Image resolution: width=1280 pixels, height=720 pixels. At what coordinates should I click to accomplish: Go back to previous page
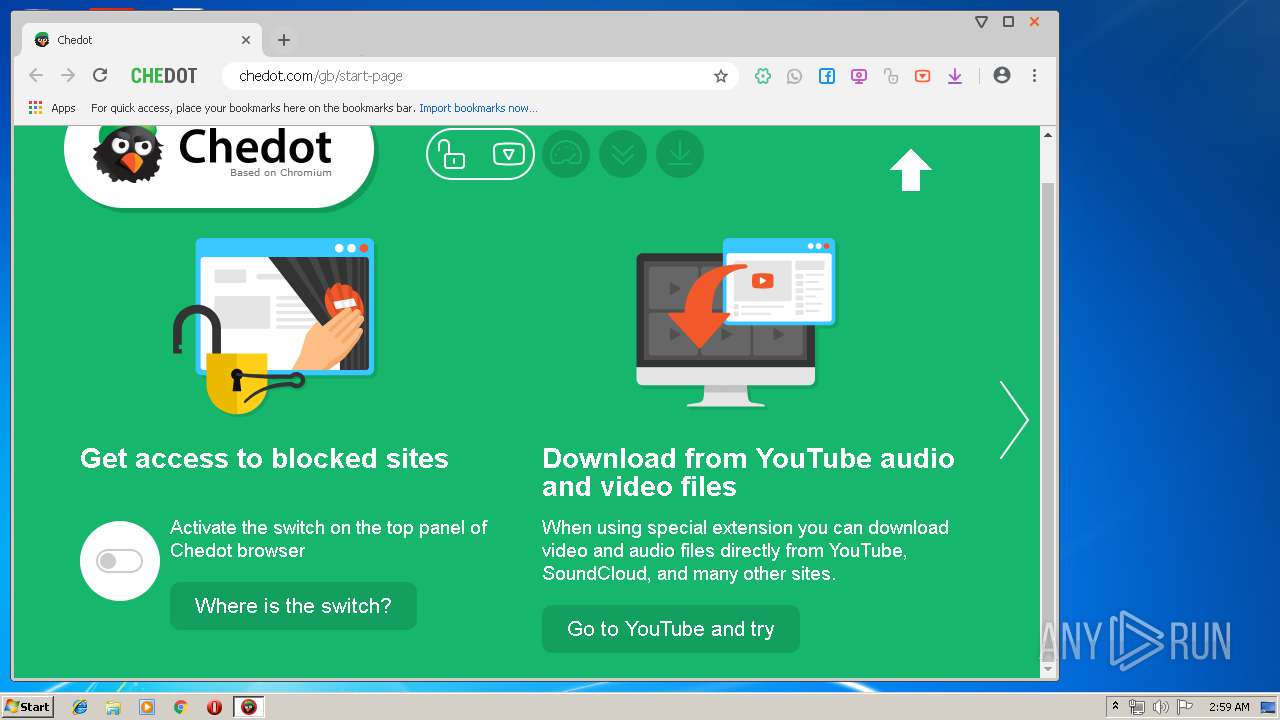[36, 75]
